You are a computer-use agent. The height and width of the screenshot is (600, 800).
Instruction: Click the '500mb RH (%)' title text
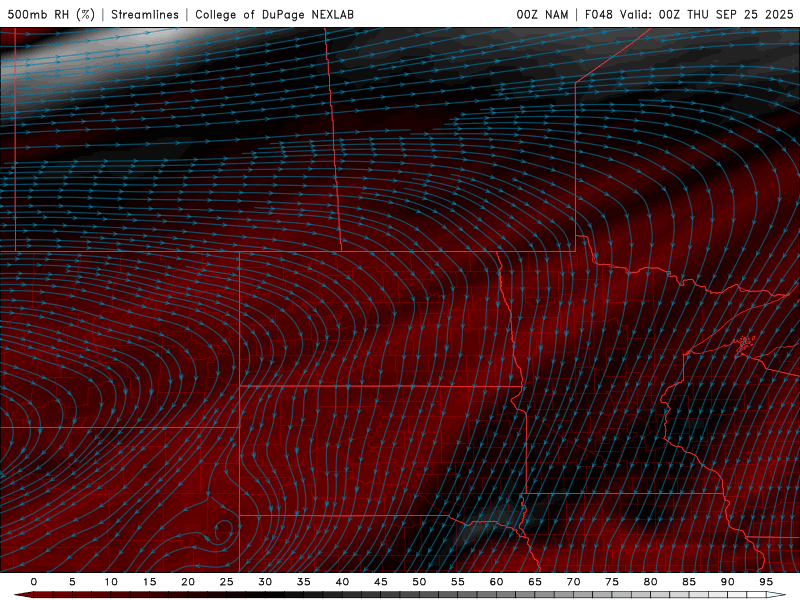[x=51, y=14]
